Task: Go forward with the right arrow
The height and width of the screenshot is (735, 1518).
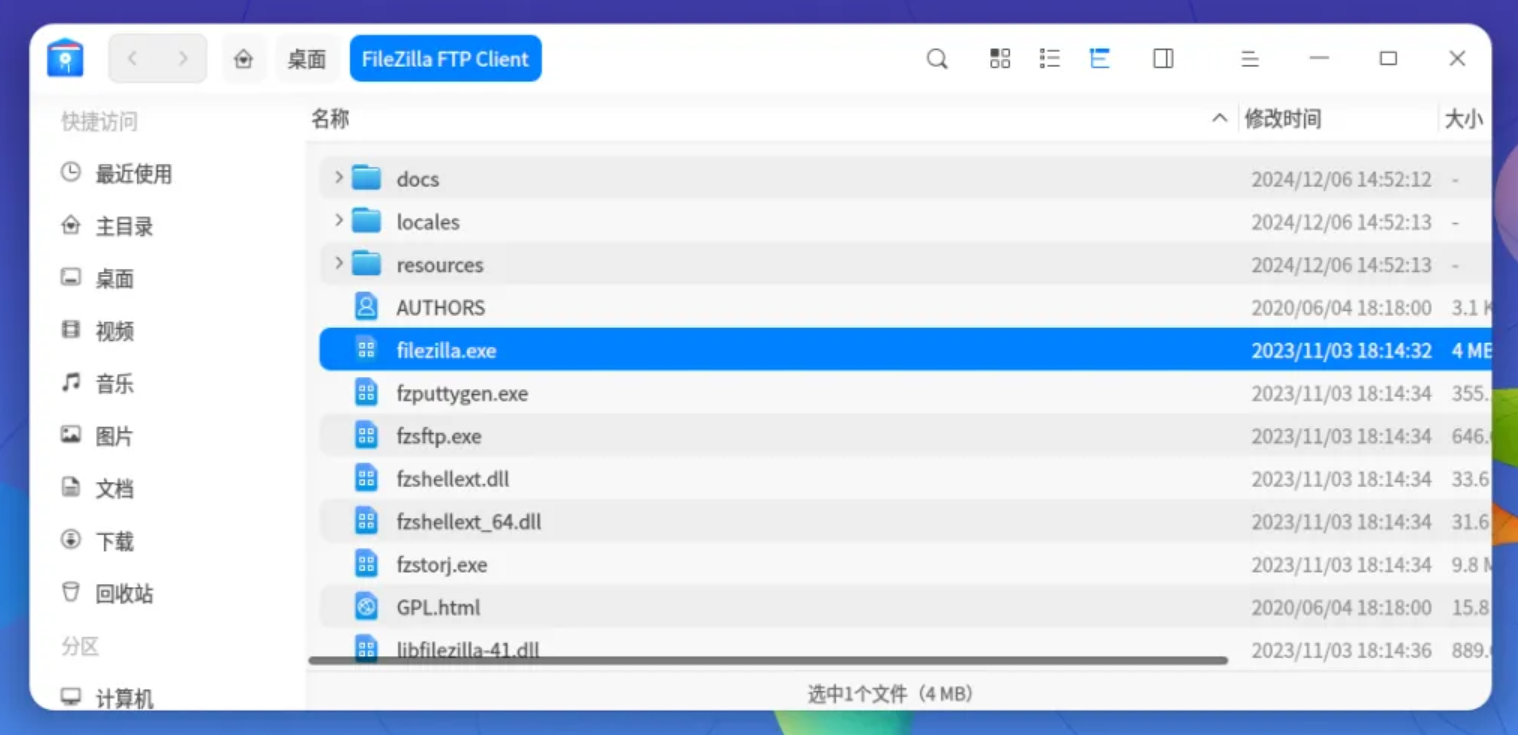Action: tap(182, 59)
